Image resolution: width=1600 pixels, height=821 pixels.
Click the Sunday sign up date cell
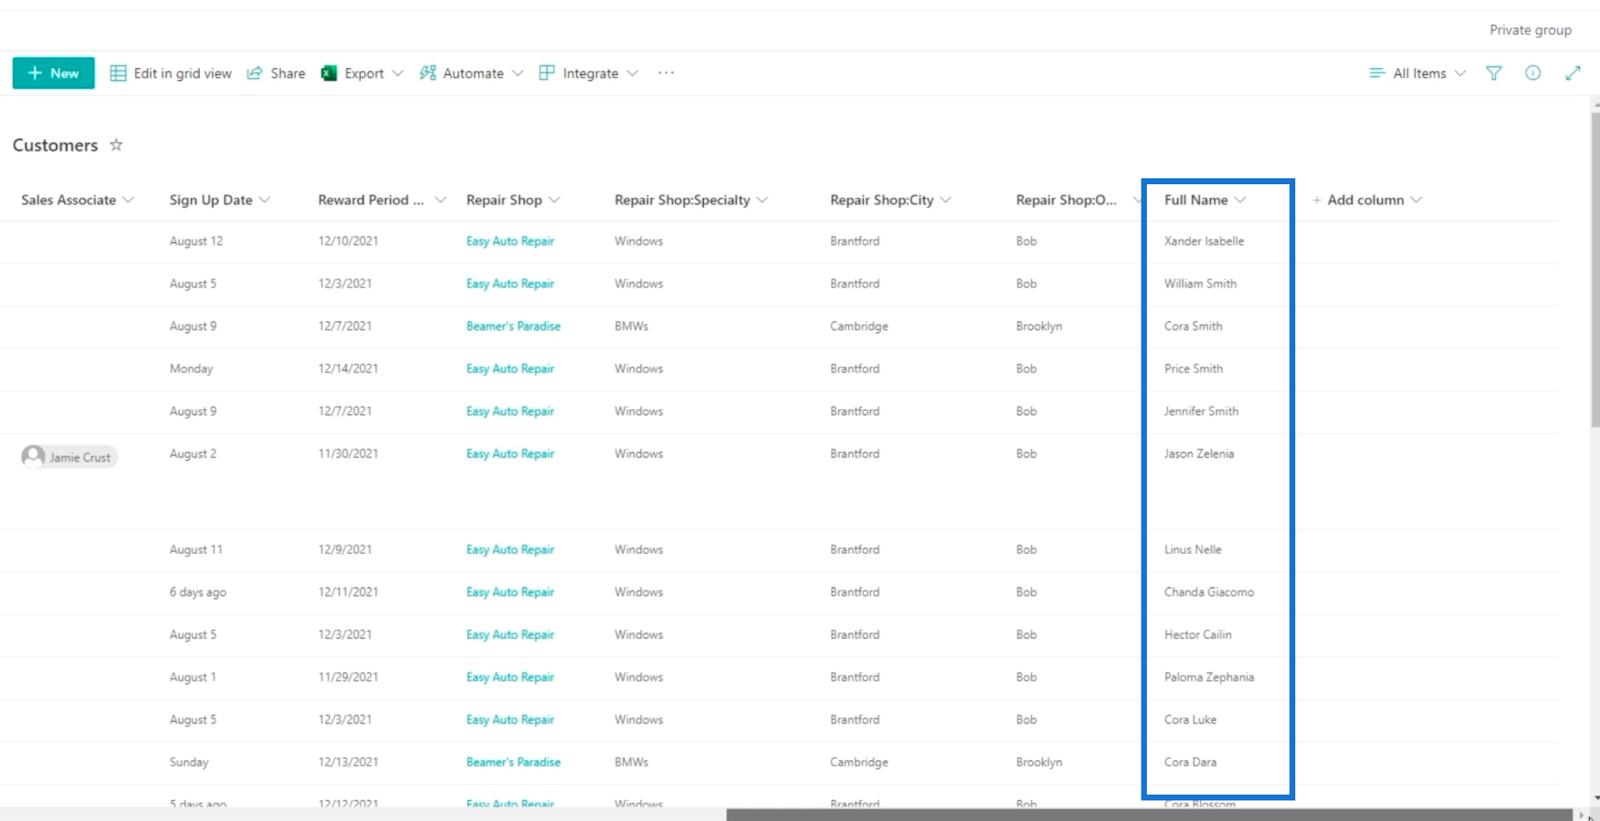point(189,762)
